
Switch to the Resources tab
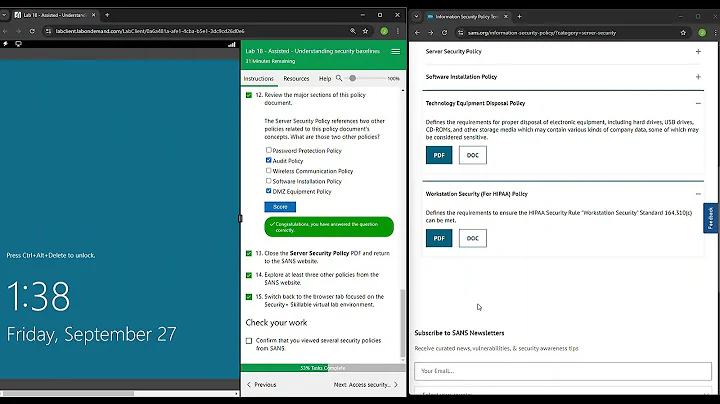[x=296, y=79]
